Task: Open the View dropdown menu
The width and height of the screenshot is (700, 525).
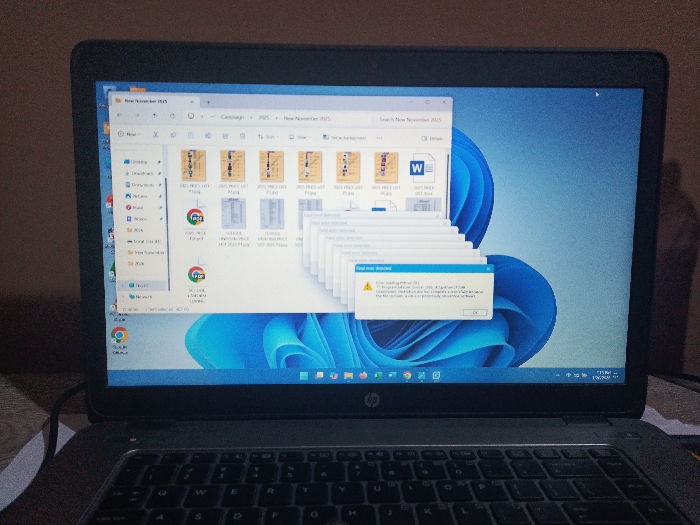Action: (x=300, y=137)
